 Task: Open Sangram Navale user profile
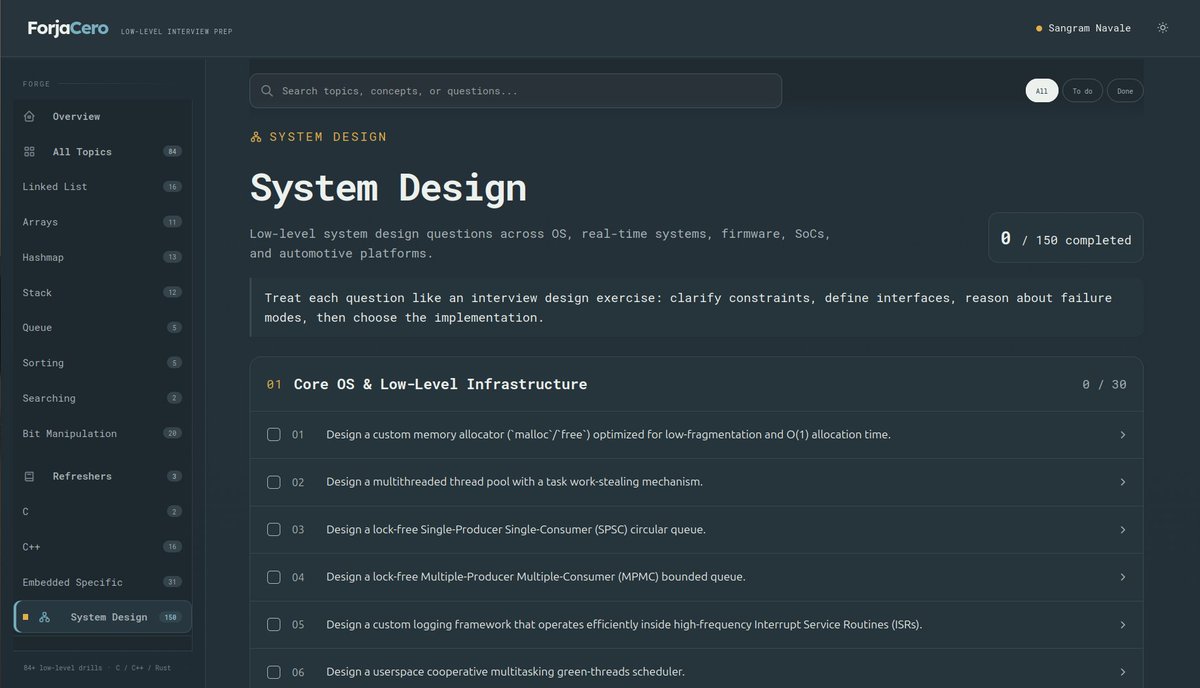coord(1083,28)
